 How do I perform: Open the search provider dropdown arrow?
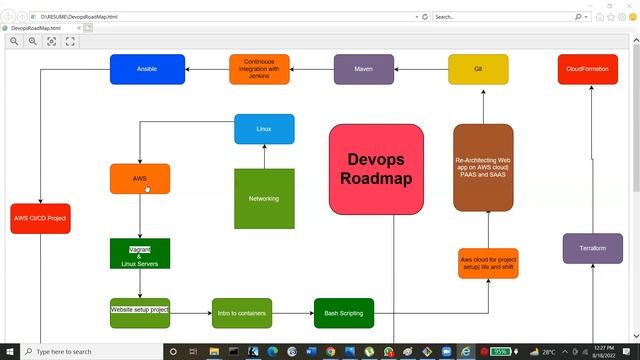click(586, 17)
